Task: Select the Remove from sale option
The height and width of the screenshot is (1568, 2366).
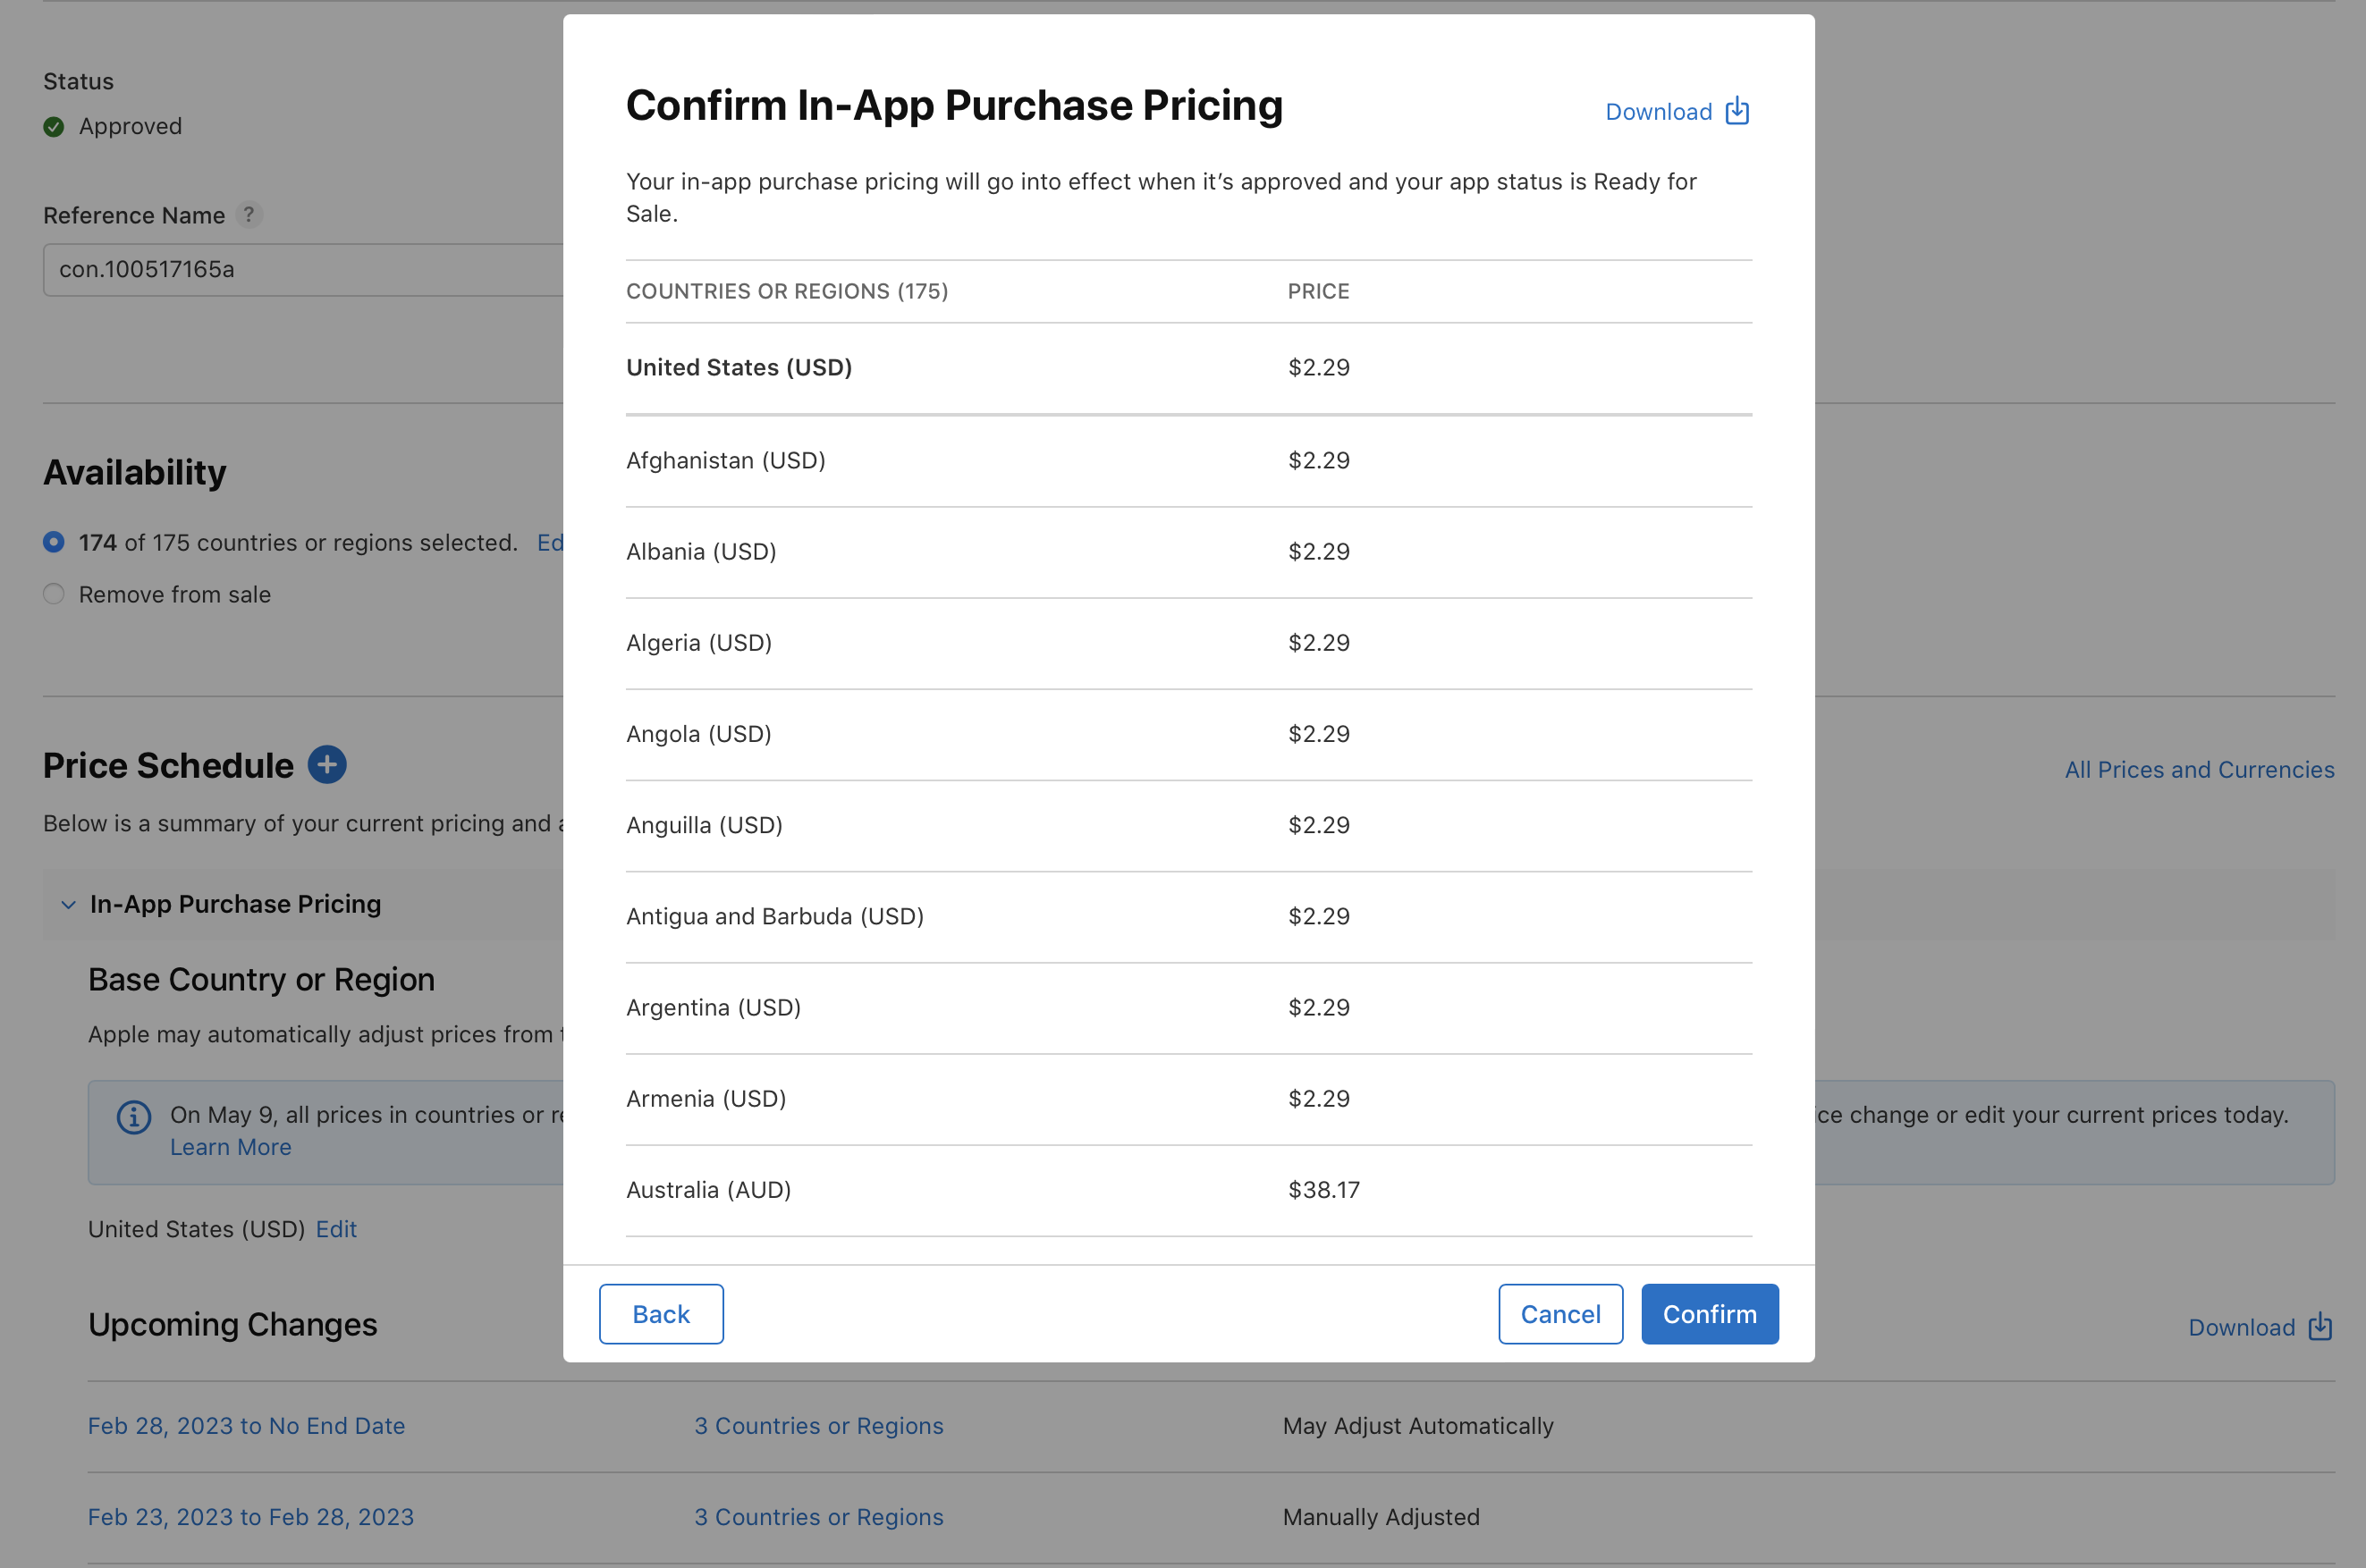Action: [x=53, y=594]
